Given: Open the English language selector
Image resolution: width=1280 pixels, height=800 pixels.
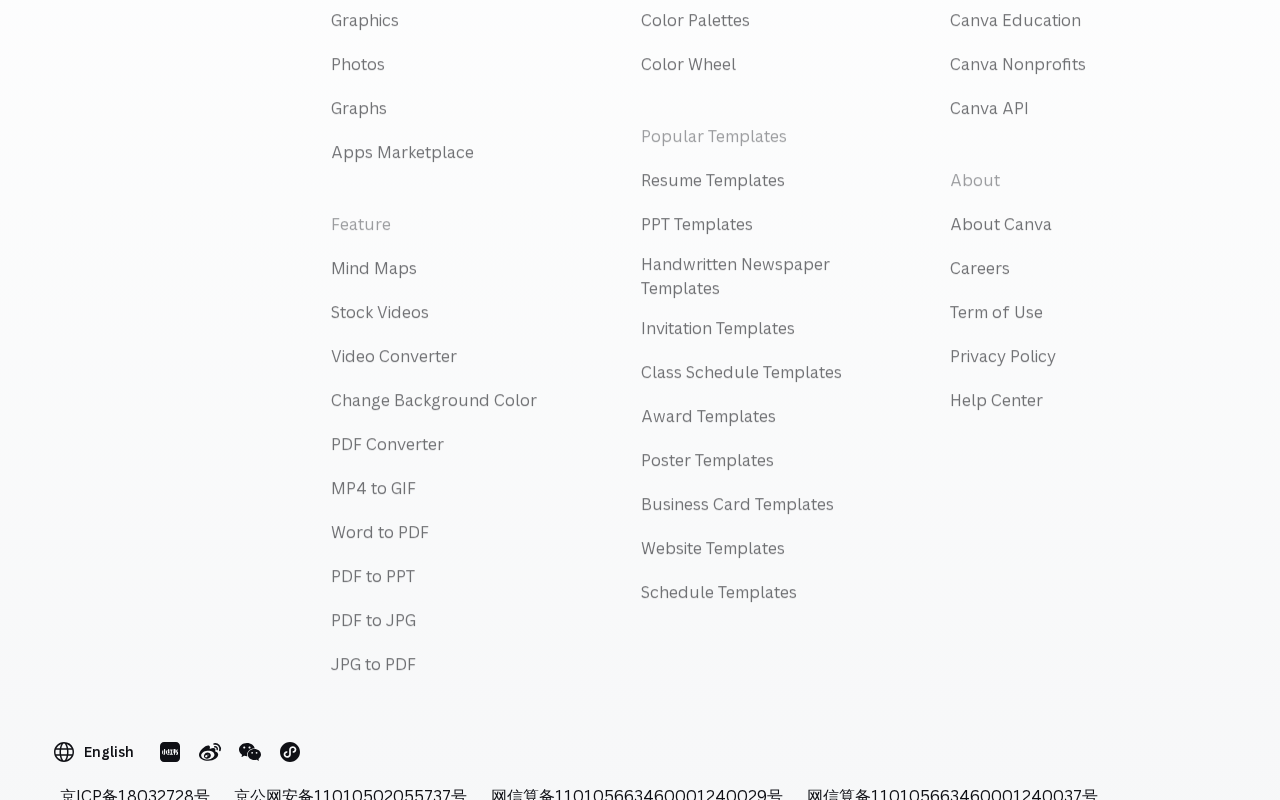Looking at the screenshot, I should (94, 752).
